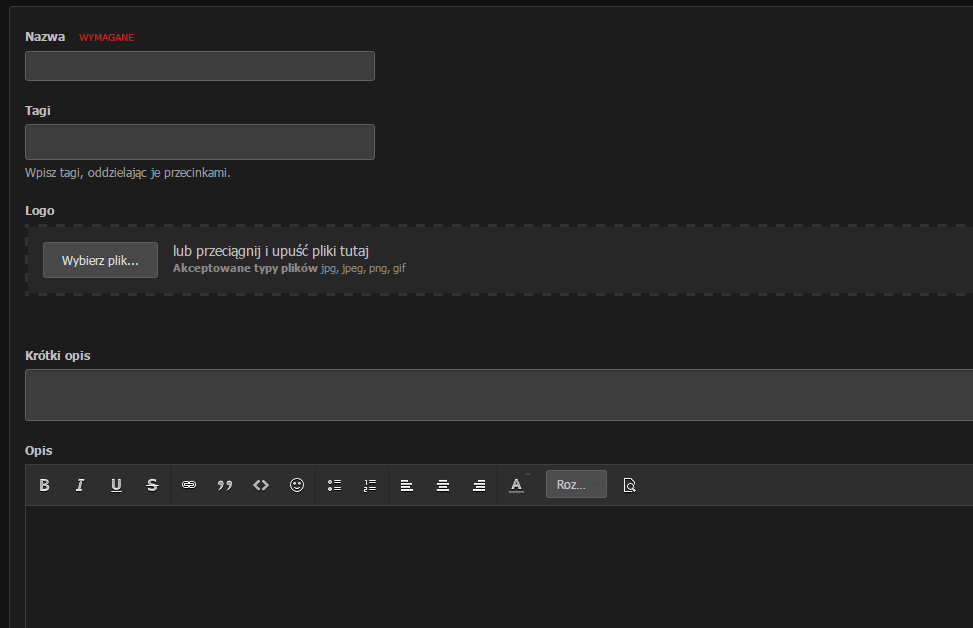Screen dimensions: 973x628
Task: Toggle italic text formatting
Action: coord(80,485)
